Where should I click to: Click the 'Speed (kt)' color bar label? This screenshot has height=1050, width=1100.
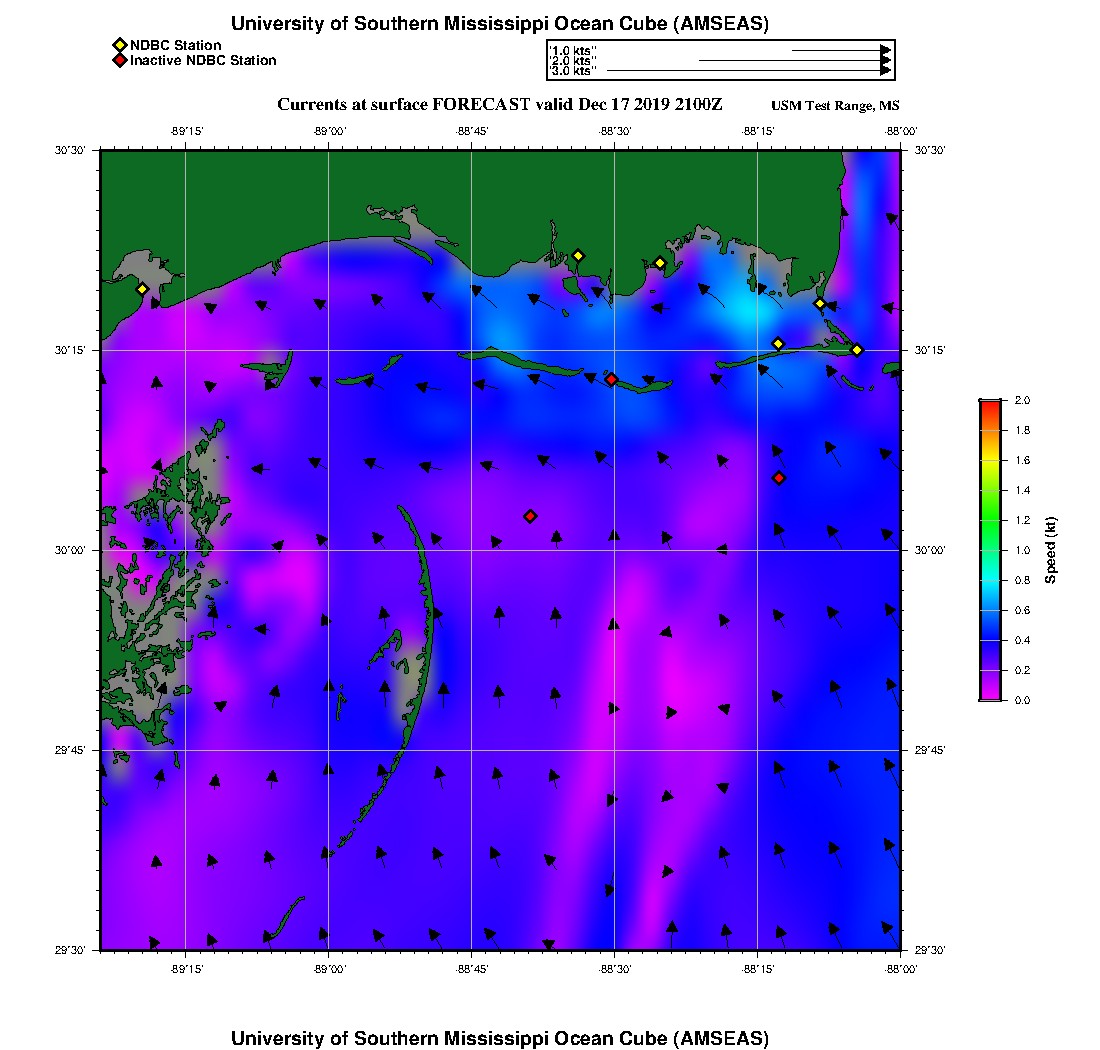(1051, 550)
